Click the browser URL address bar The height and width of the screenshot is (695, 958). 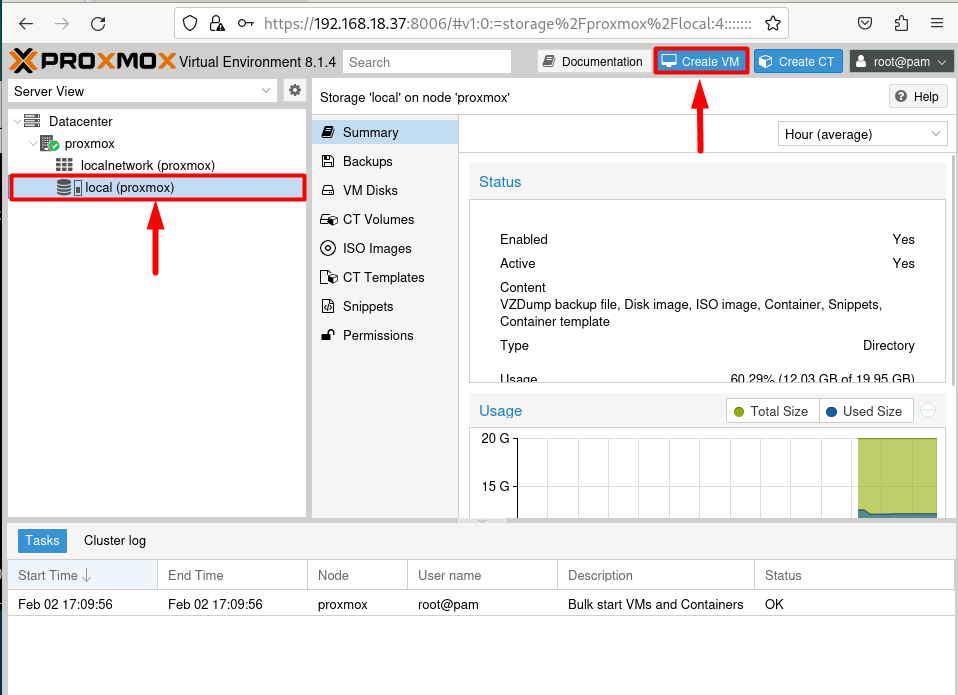481,23
